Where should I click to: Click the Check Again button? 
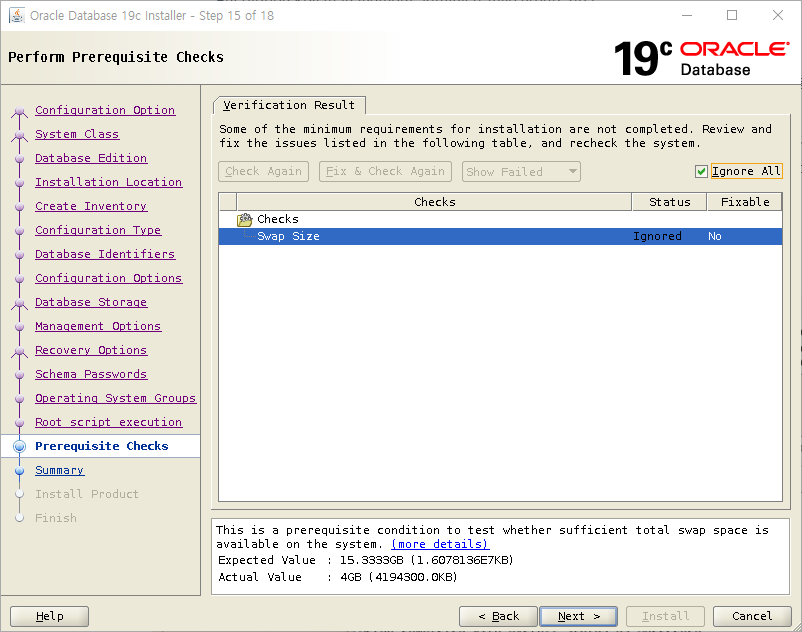(263, 171)
